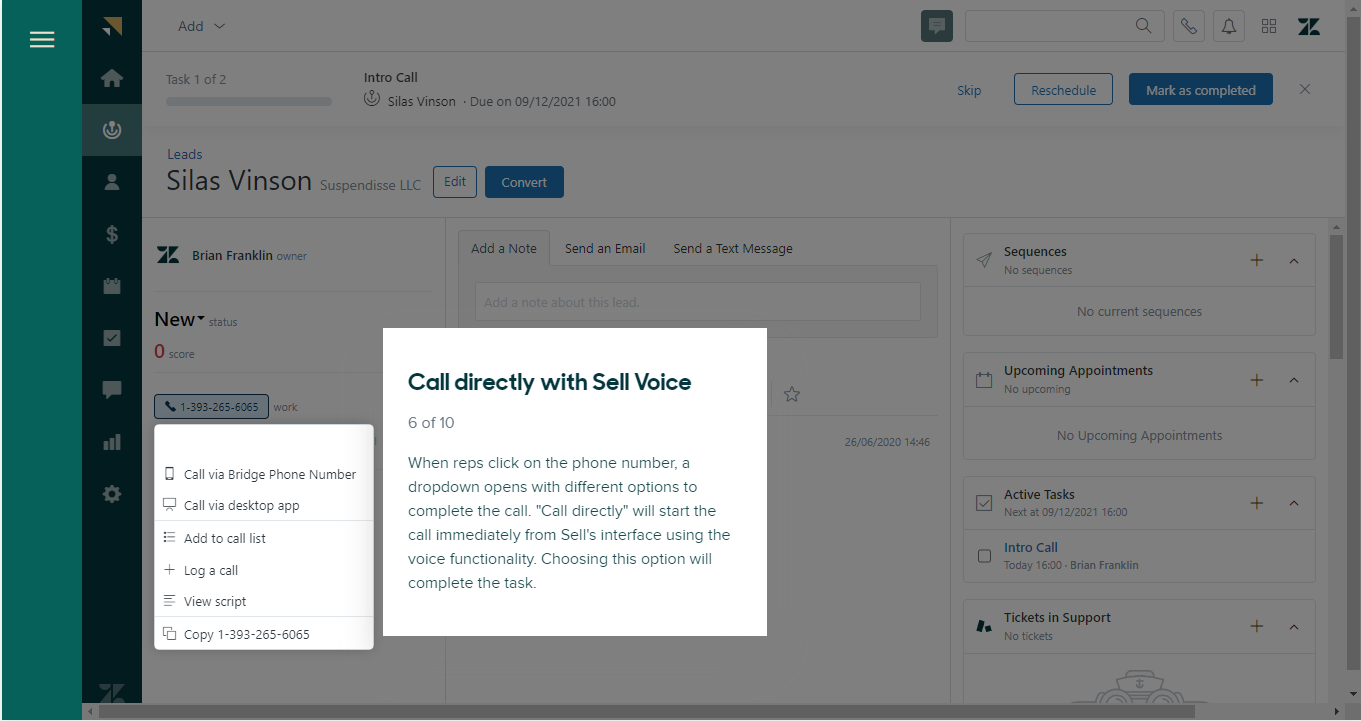
Task: Open the Calendar sidebar icon
Action: 112,286
